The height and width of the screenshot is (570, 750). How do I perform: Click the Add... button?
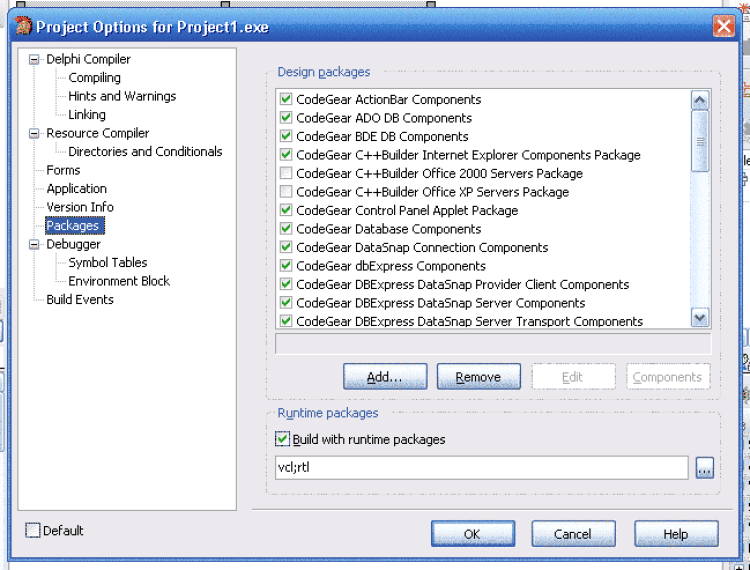(384, 377)
